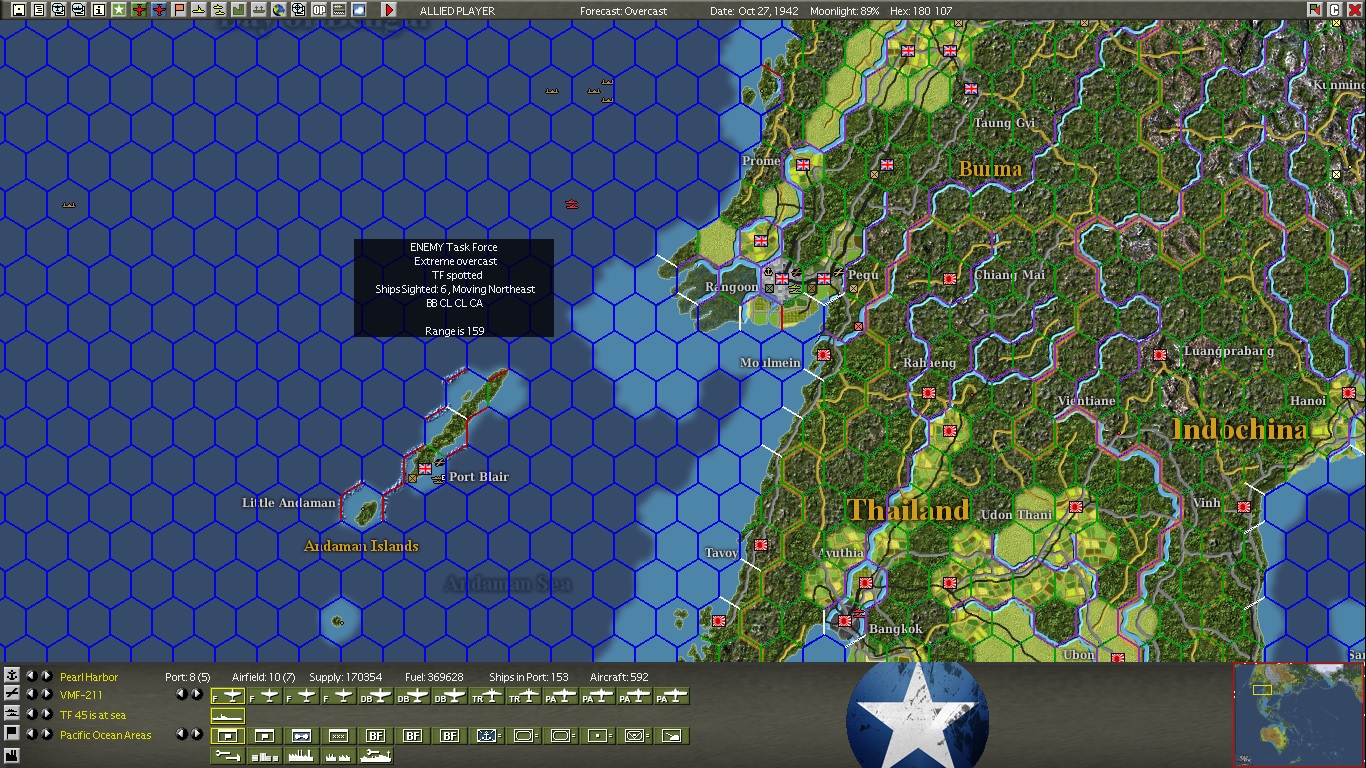Click the 'Date: Oct 27, 1942' text
Viewport: 1366px width, 768px height.
click(753, 11)
